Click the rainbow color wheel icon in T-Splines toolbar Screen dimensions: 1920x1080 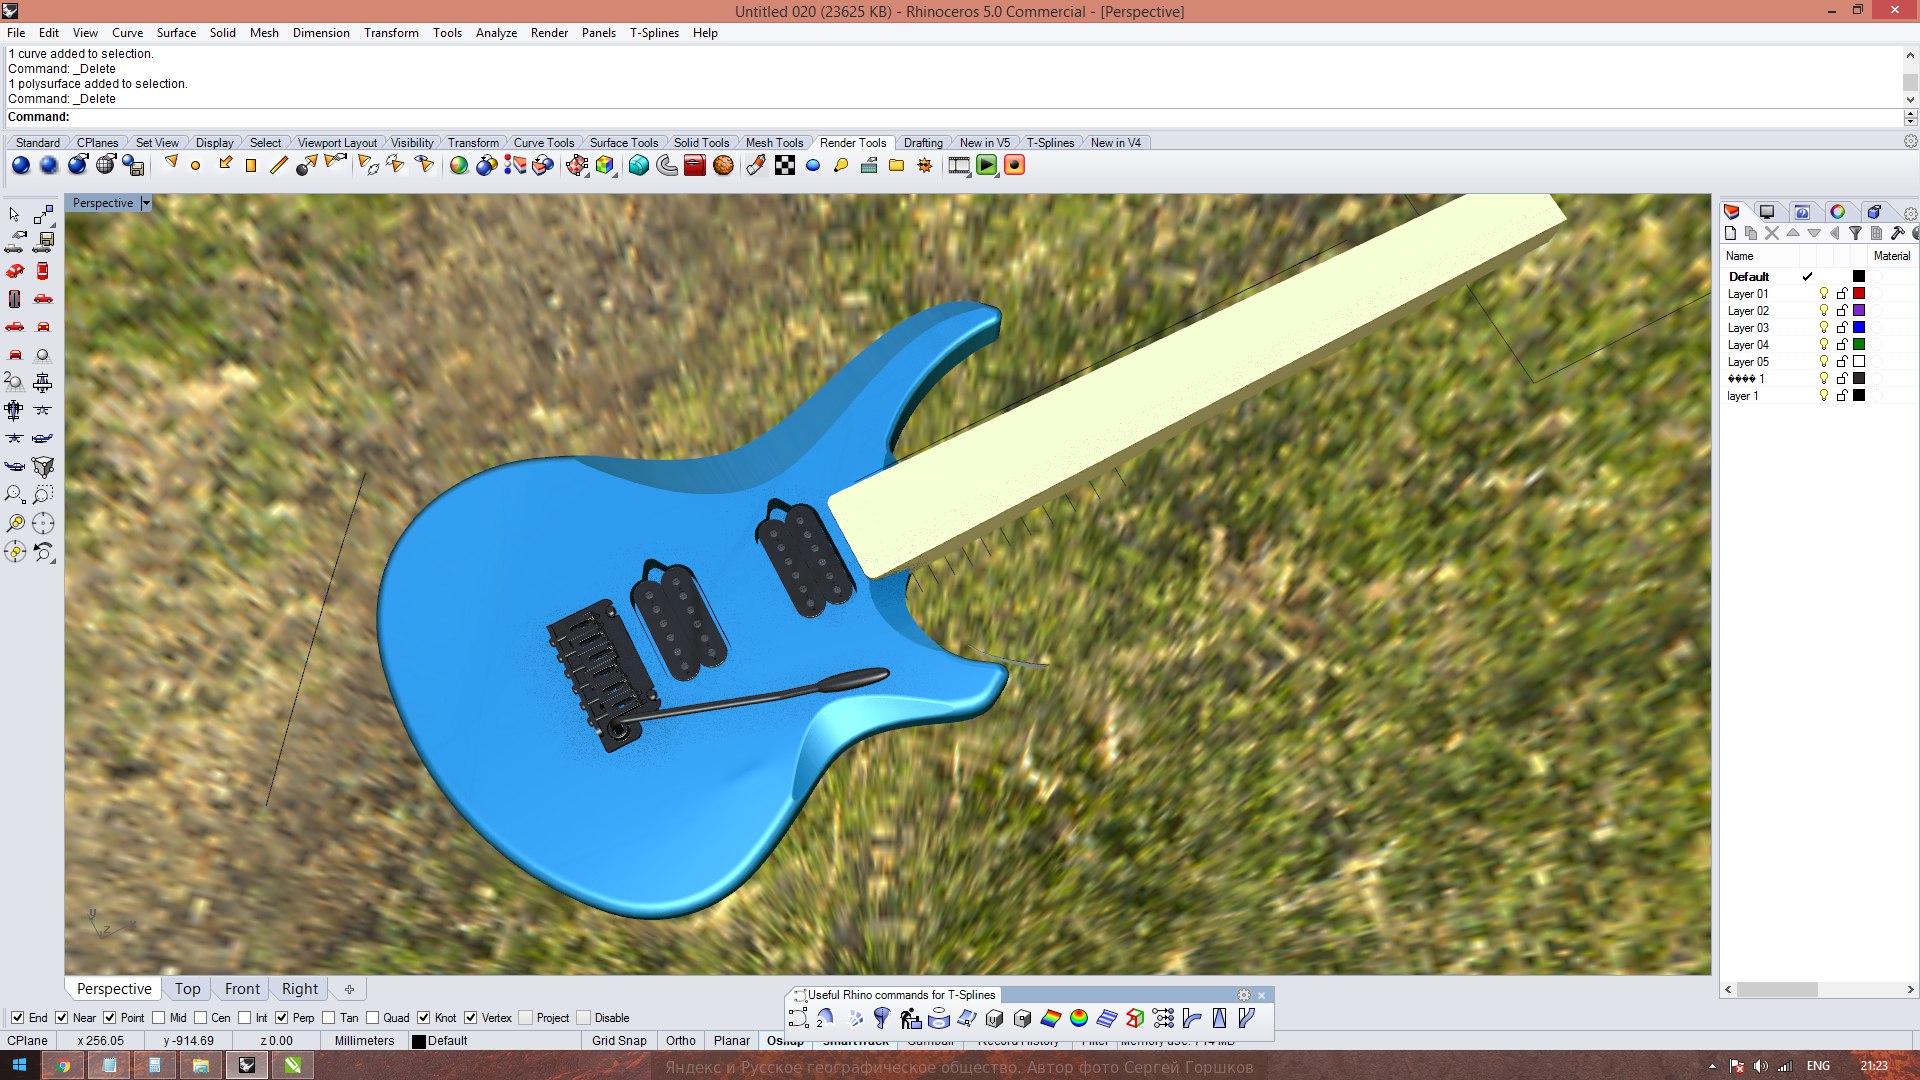click(1079, 1018)
